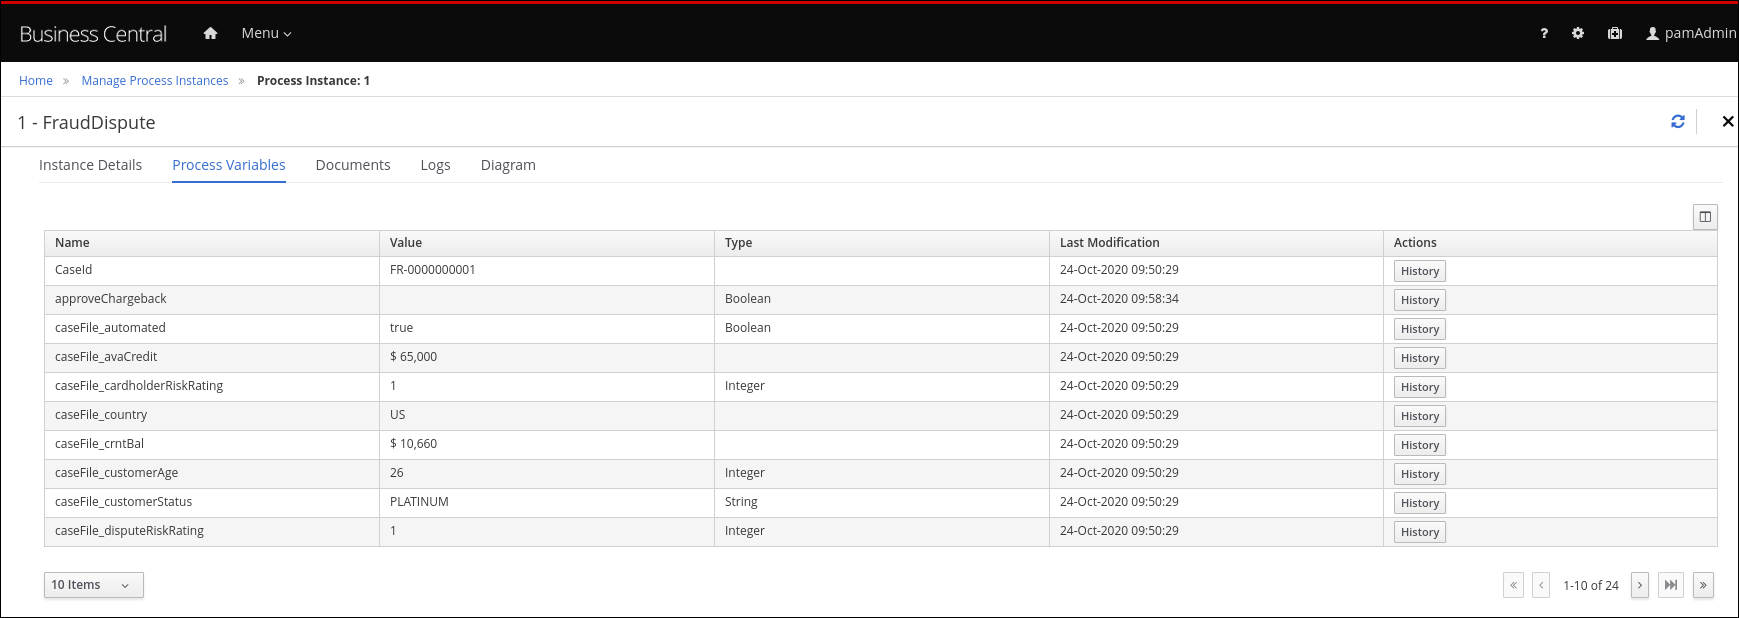Open the pamAdmin user menu

[x=1691, y=33]
